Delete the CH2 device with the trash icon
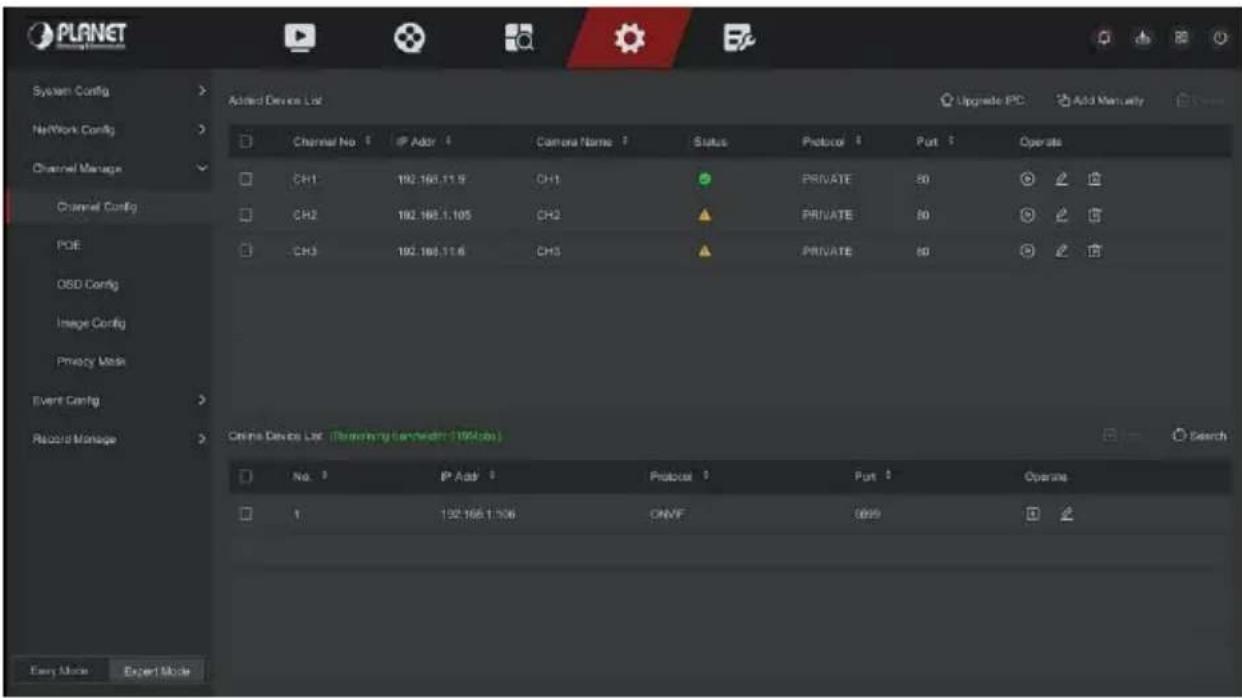Image resolution: width=1242 pixels, height=698 pixels. tap(1094, 215)
